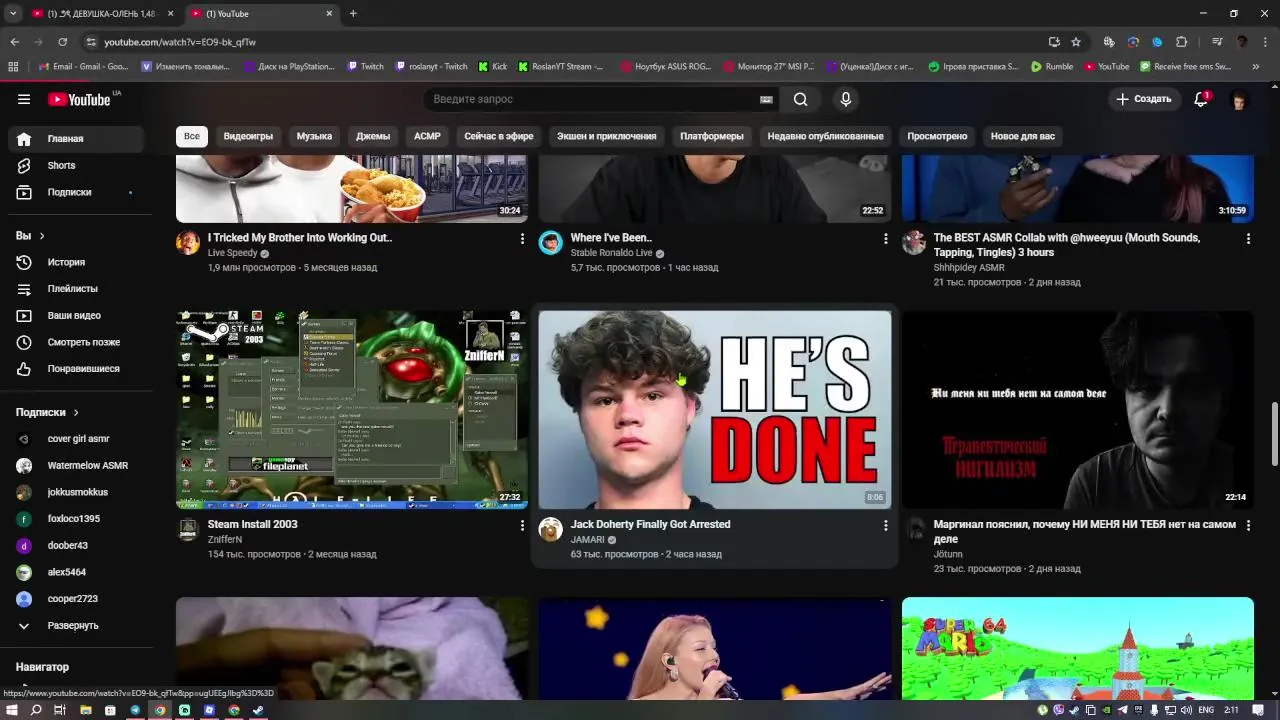The image size is (1280, 720).
Task: Select the Музыка filter chip
Action: click(314, 136)
